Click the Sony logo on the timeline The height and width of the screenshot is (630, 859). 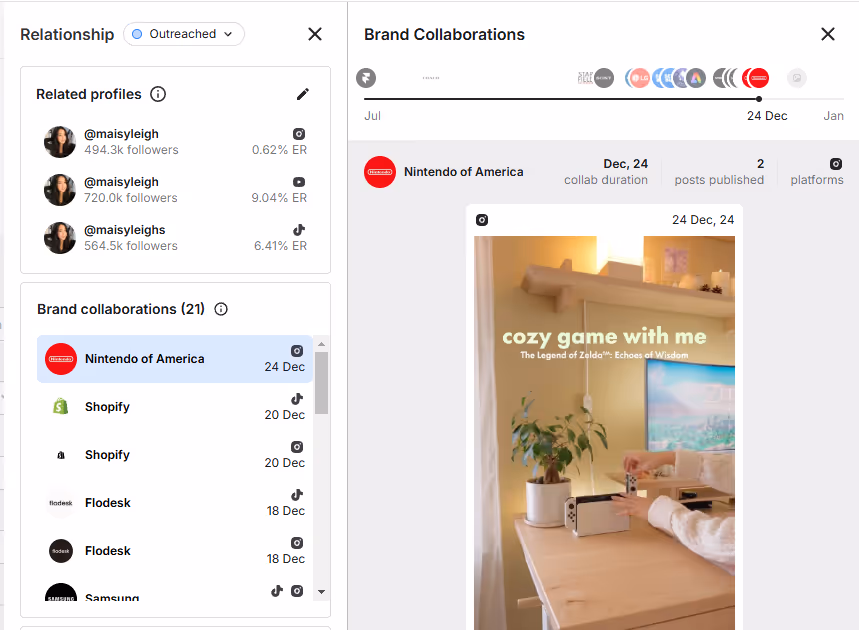tap(604, 78)
